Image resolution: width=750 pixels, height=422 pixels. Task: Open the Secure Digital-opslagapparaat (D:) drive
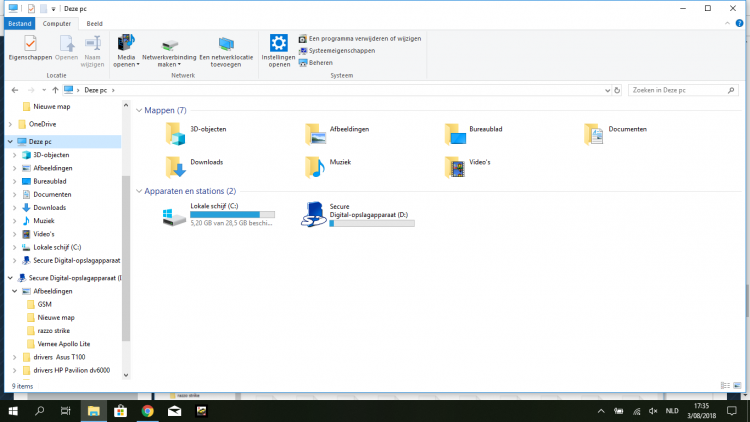[314, 214]
